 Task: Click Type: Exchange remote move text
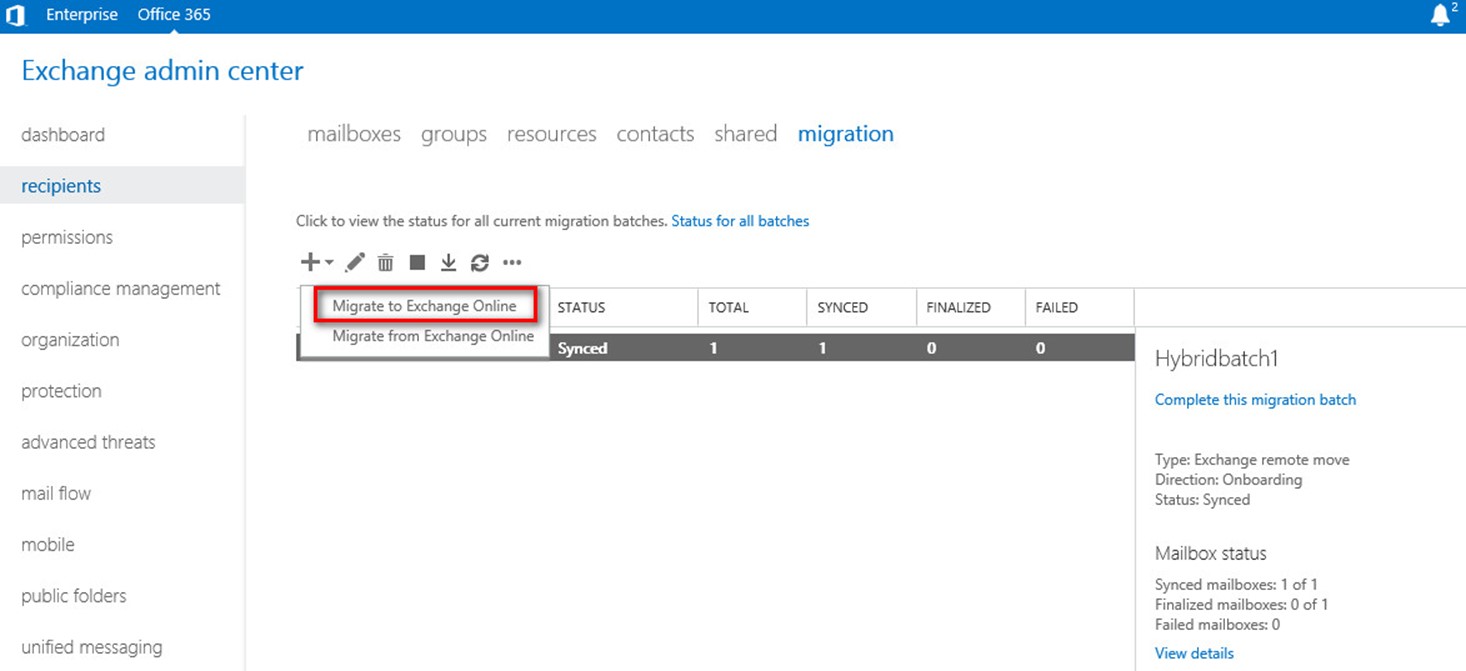pos(1252,460)
